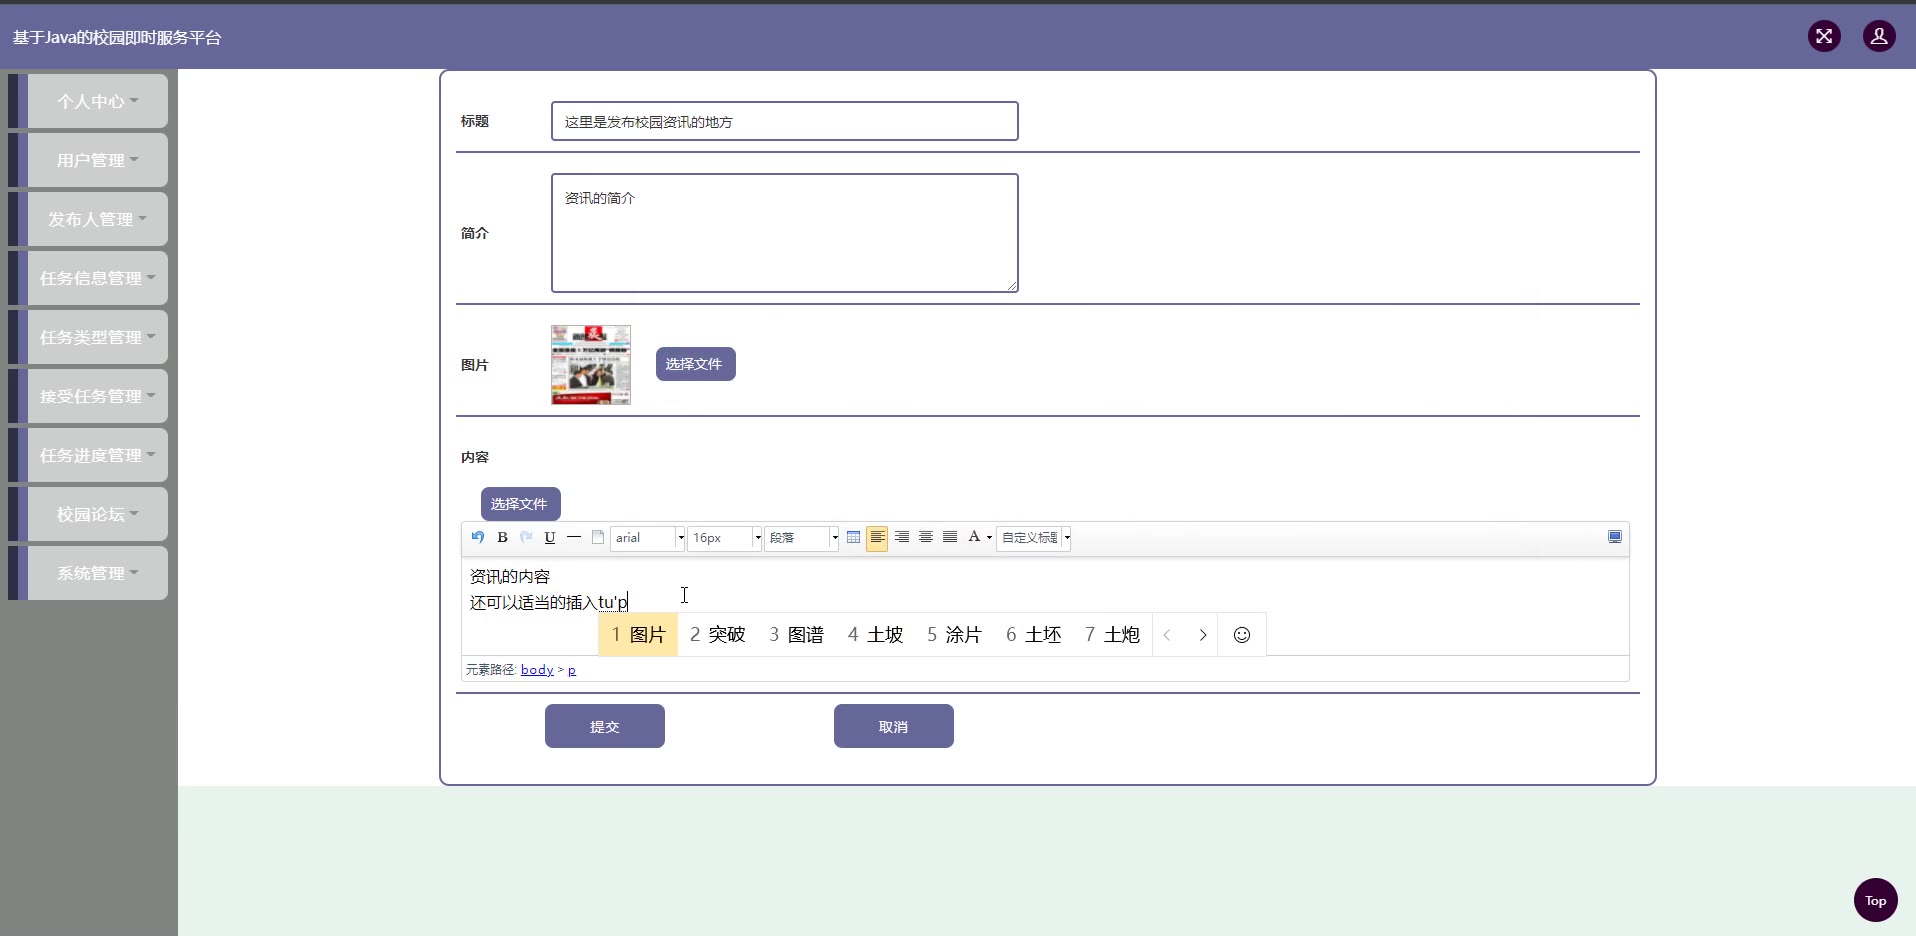The image size is (1916, 936).
Task: Click the blank page icon in toolbar
Action: [x=598, y=537]
